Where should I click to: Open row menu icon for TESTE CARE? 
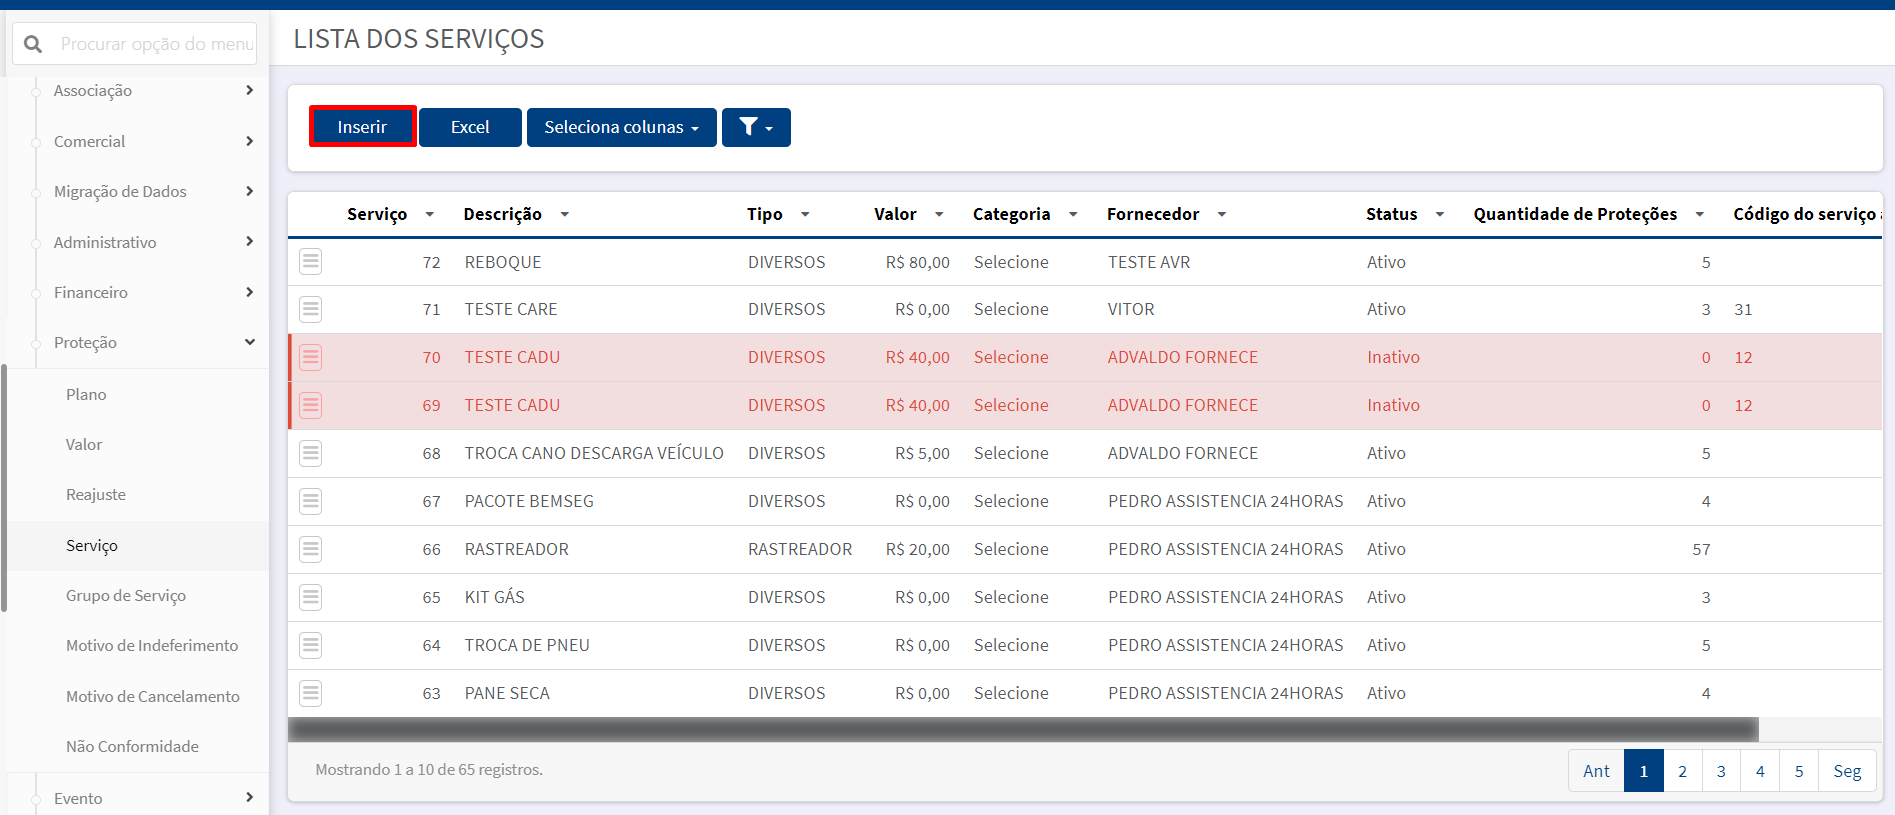[x=311, y=309]
